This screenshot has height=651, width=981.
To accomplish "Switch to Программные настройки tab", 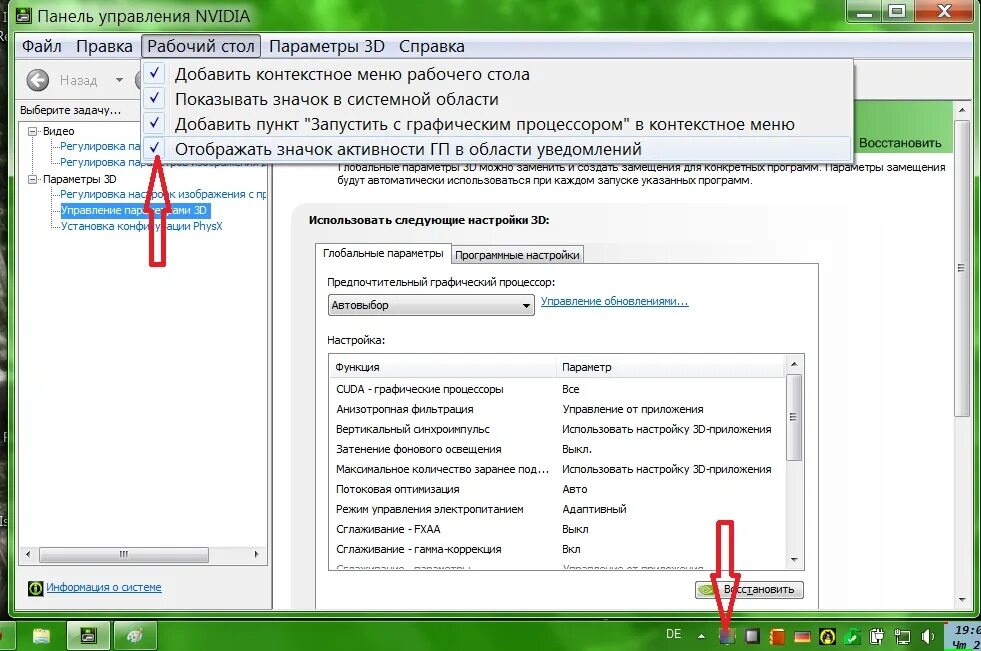I will coord(517,255).
